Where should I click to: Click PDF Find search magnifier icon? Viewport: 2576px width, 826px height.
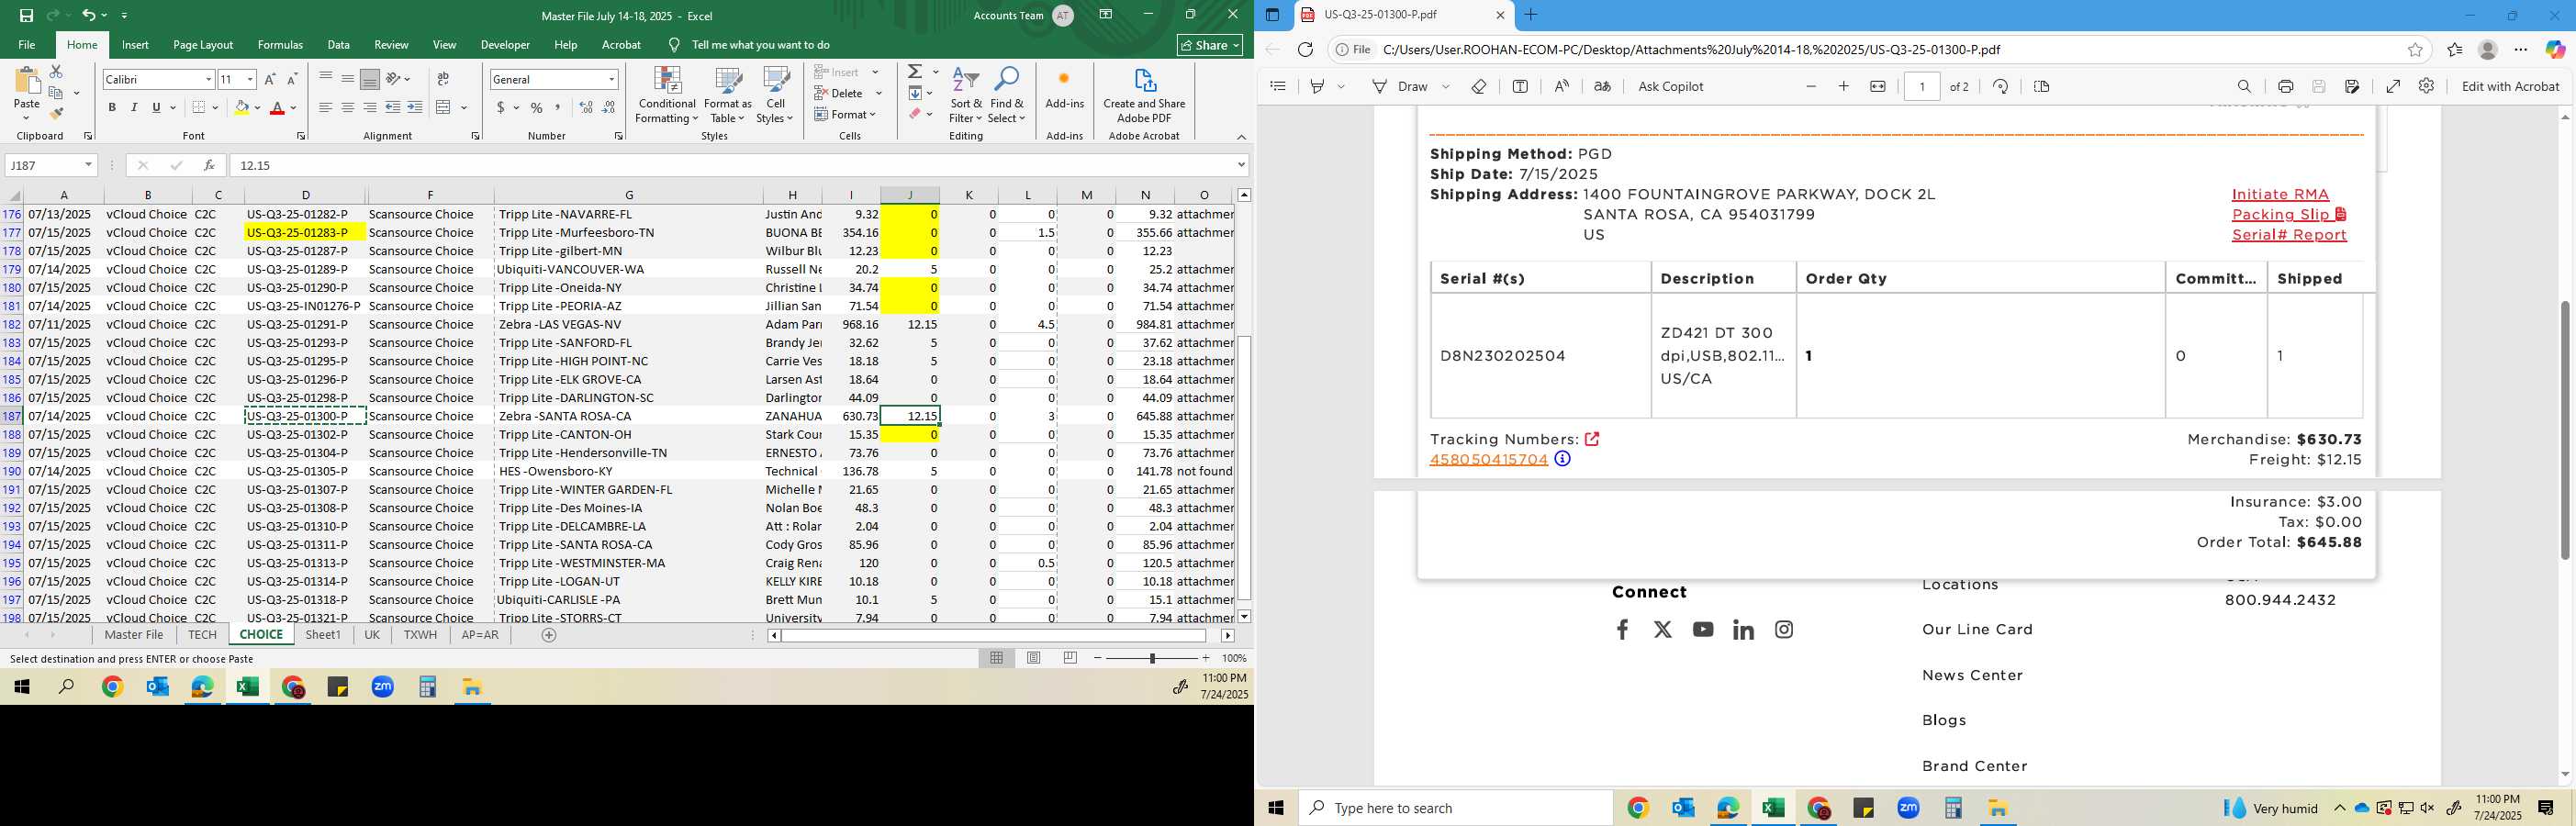tap(2244, 86)
